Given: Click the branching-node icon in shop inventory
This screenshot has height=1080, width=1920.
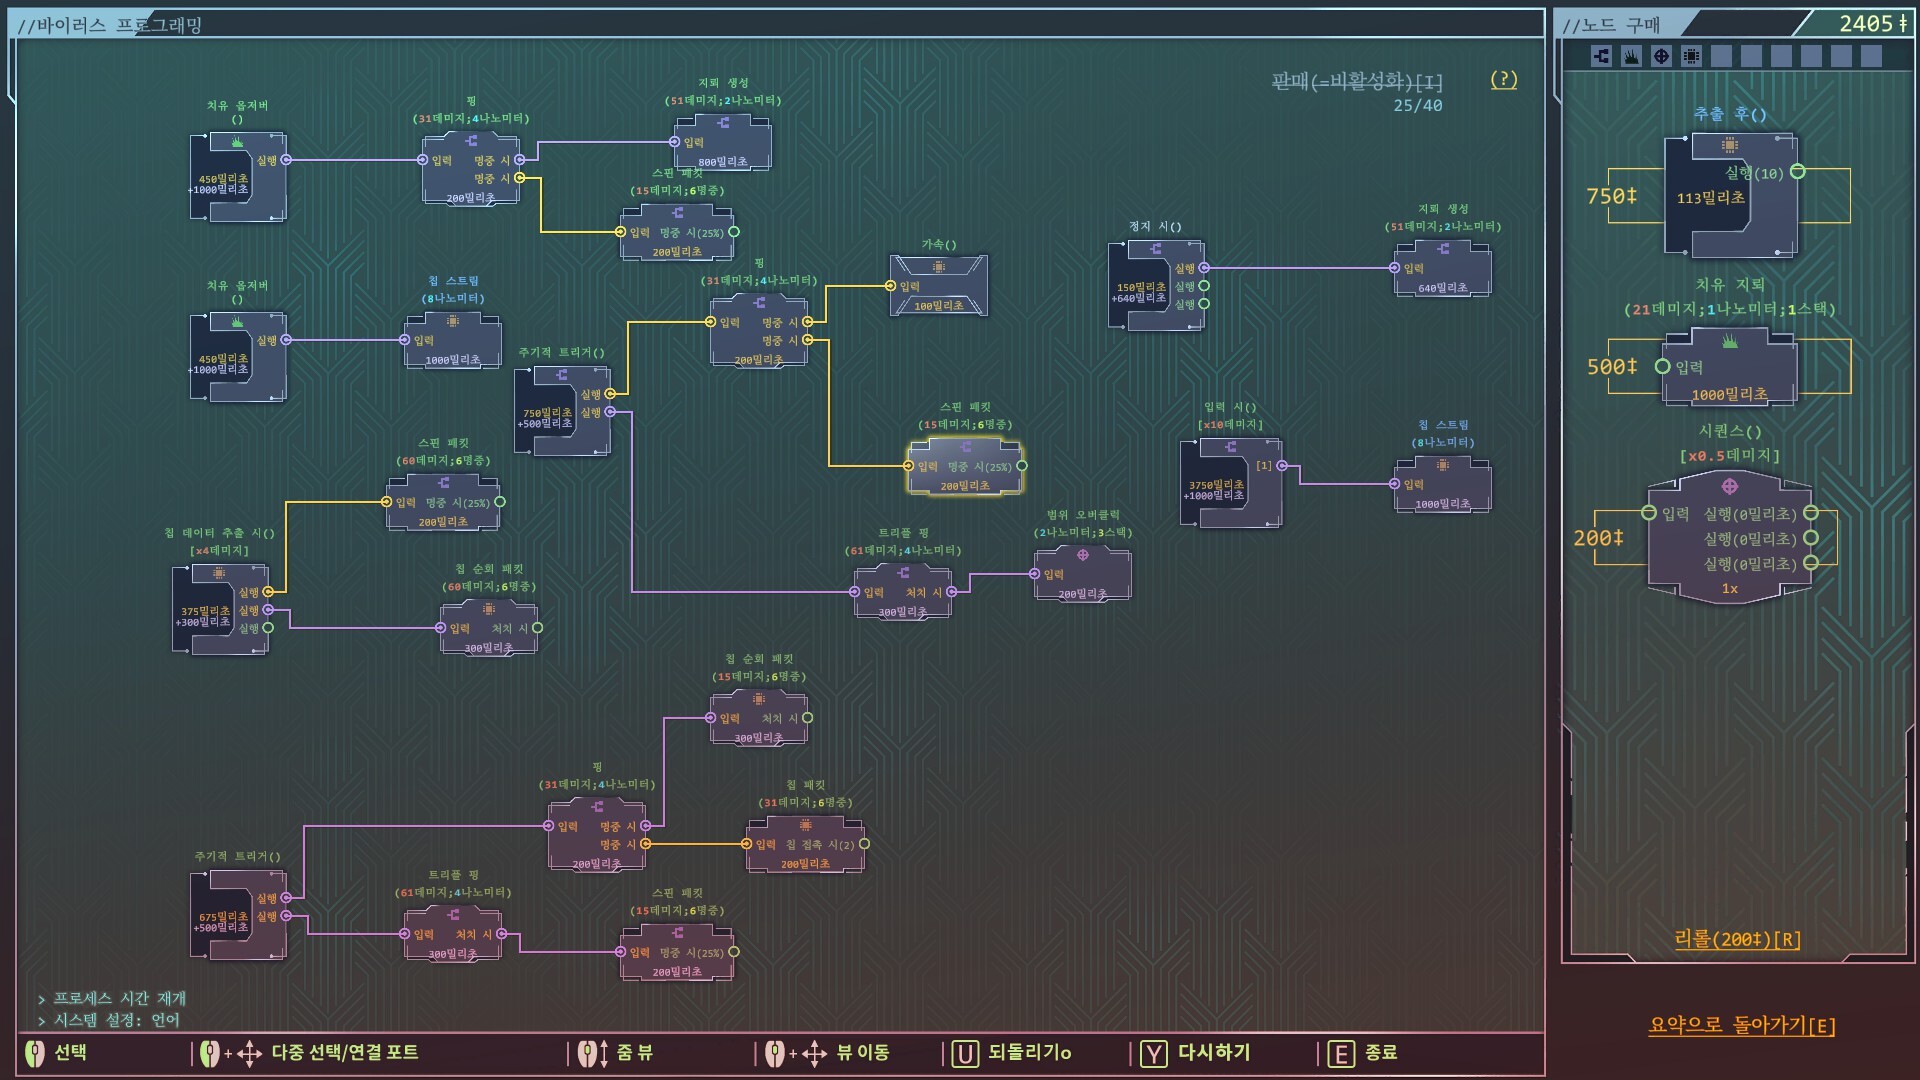Looking at the screenshot, I should click(1601, 56).
